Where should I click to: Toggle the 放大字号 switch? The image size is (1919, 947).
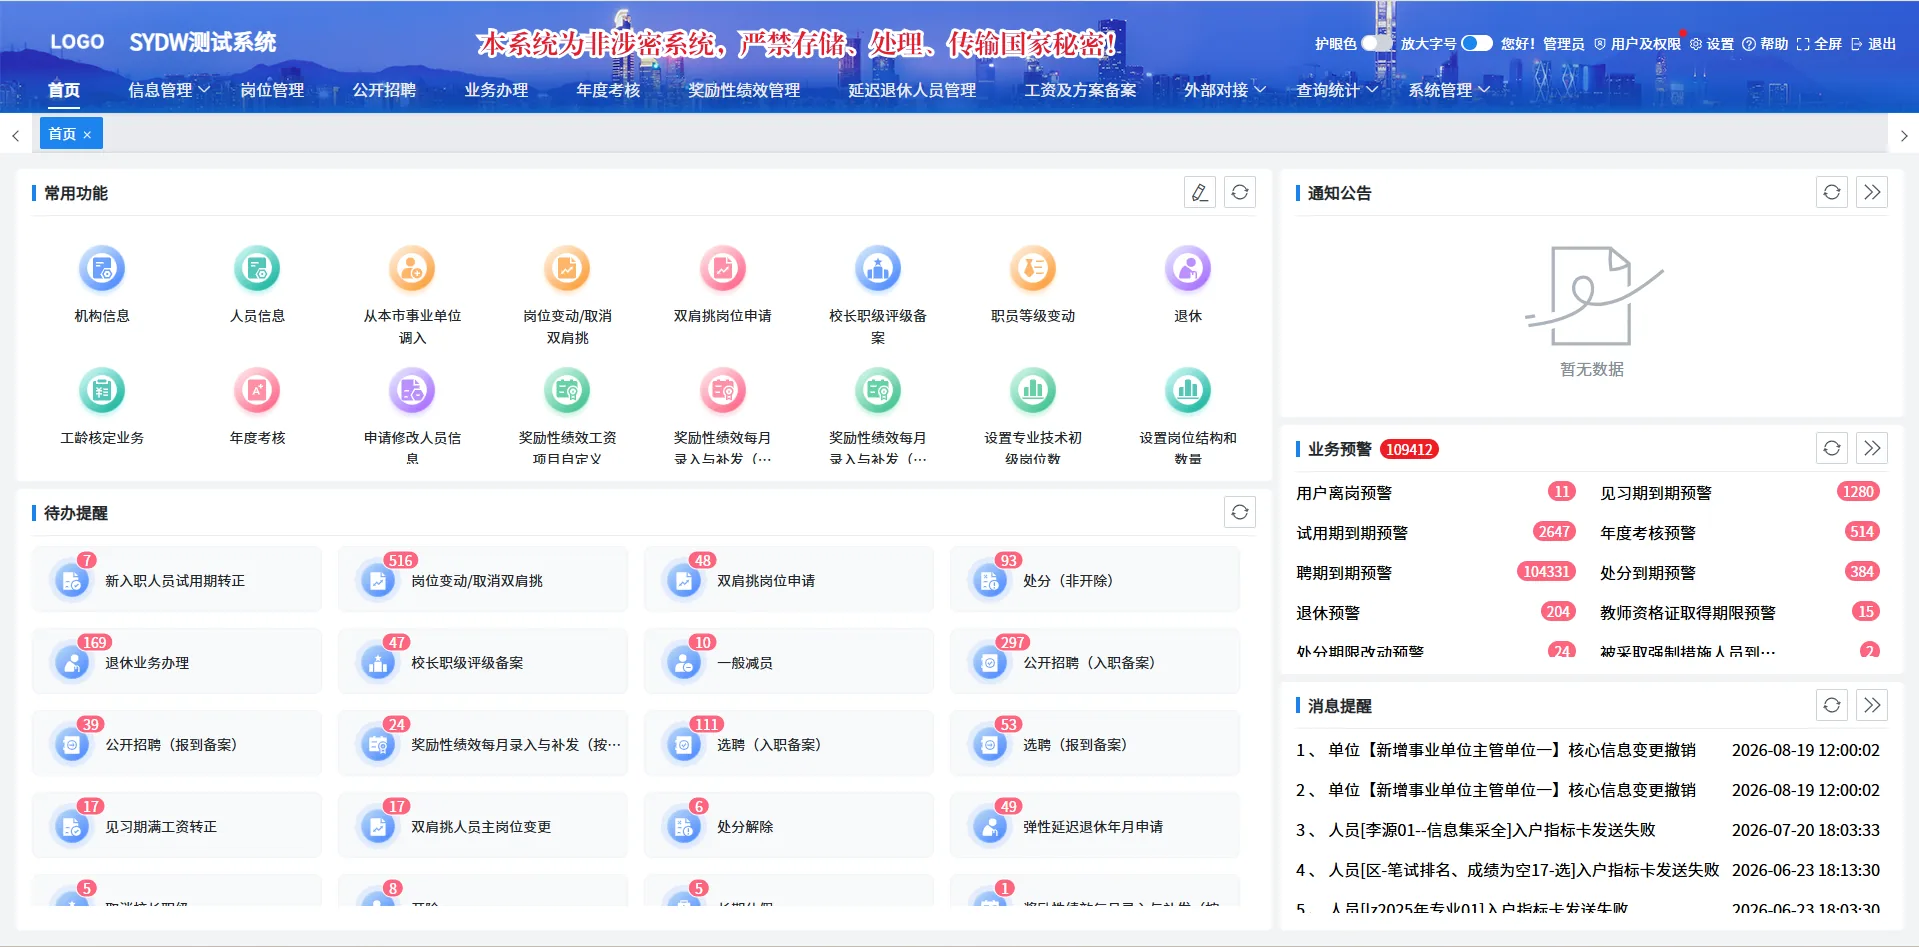pyautogui.click(x=1477, y=43)
